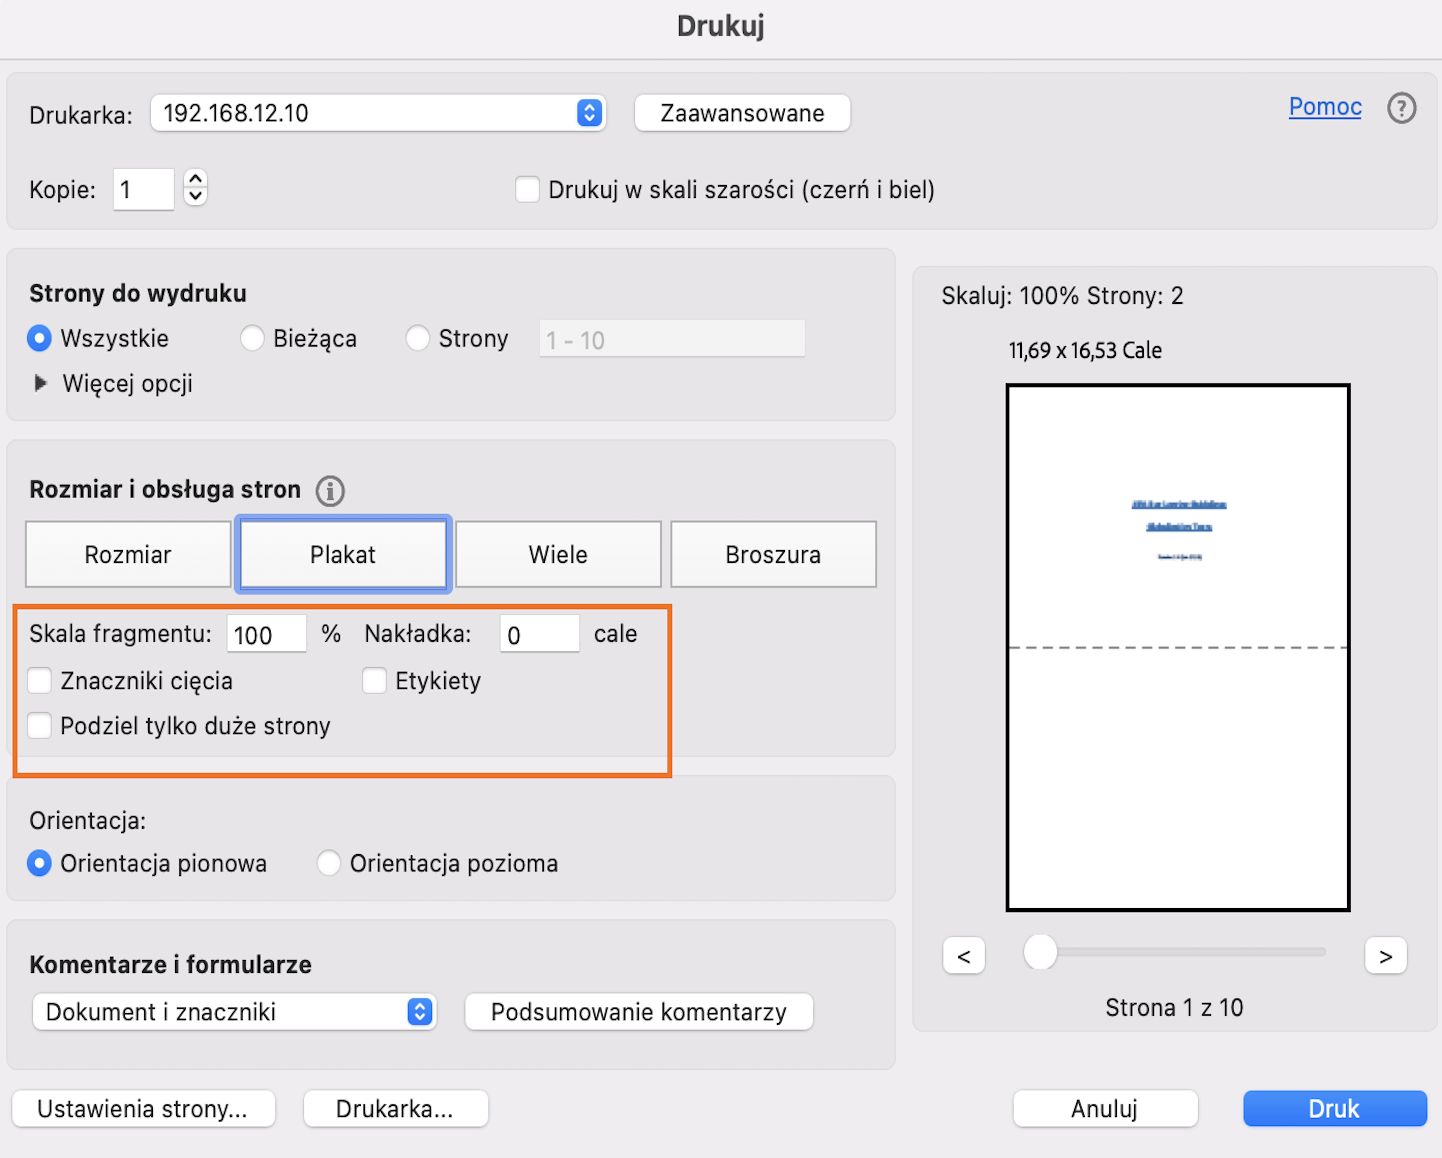Select Orientacja pozioma radio button
Image resolution: width=1442 pixels, height=1158 pixels.
(329, 863)
